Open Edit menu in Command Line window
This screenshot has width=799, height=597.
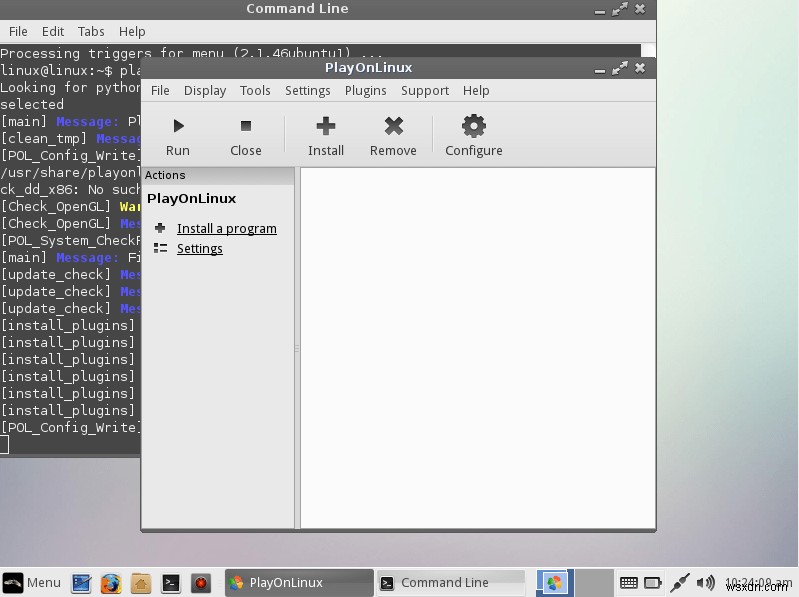pos(53,32)
